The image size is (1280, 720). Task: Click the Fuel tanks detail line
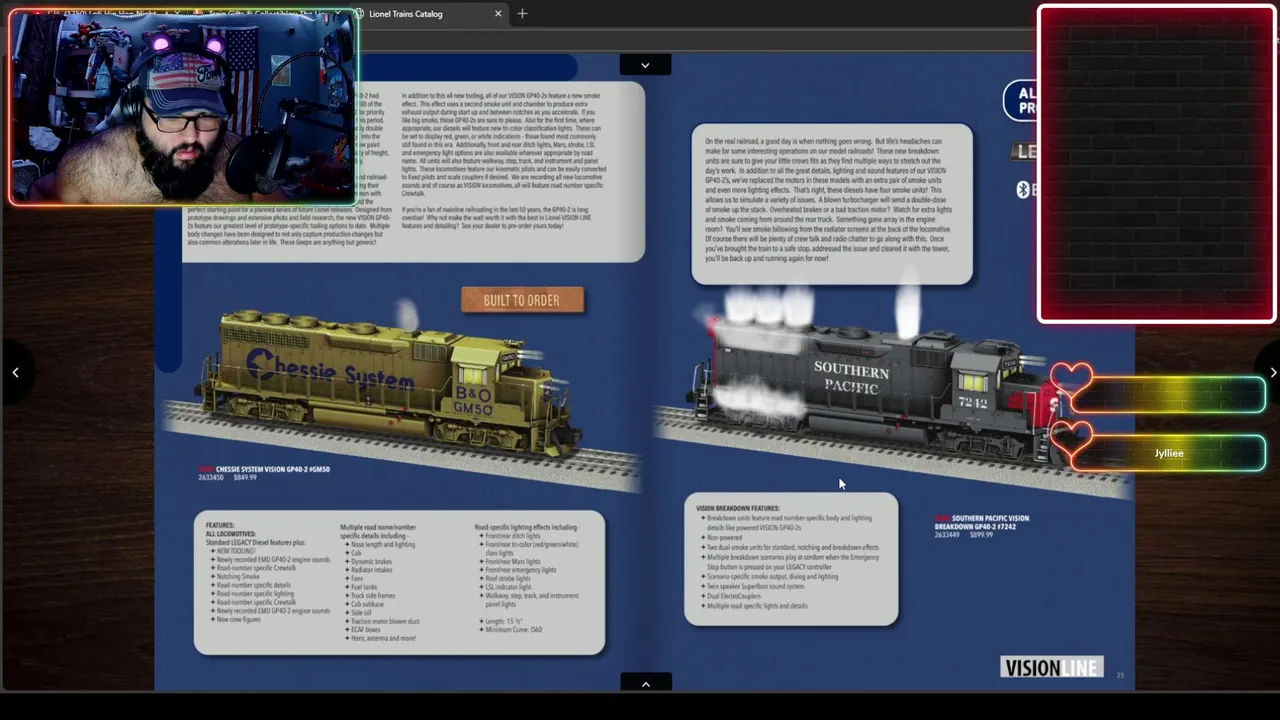[362, 587]
